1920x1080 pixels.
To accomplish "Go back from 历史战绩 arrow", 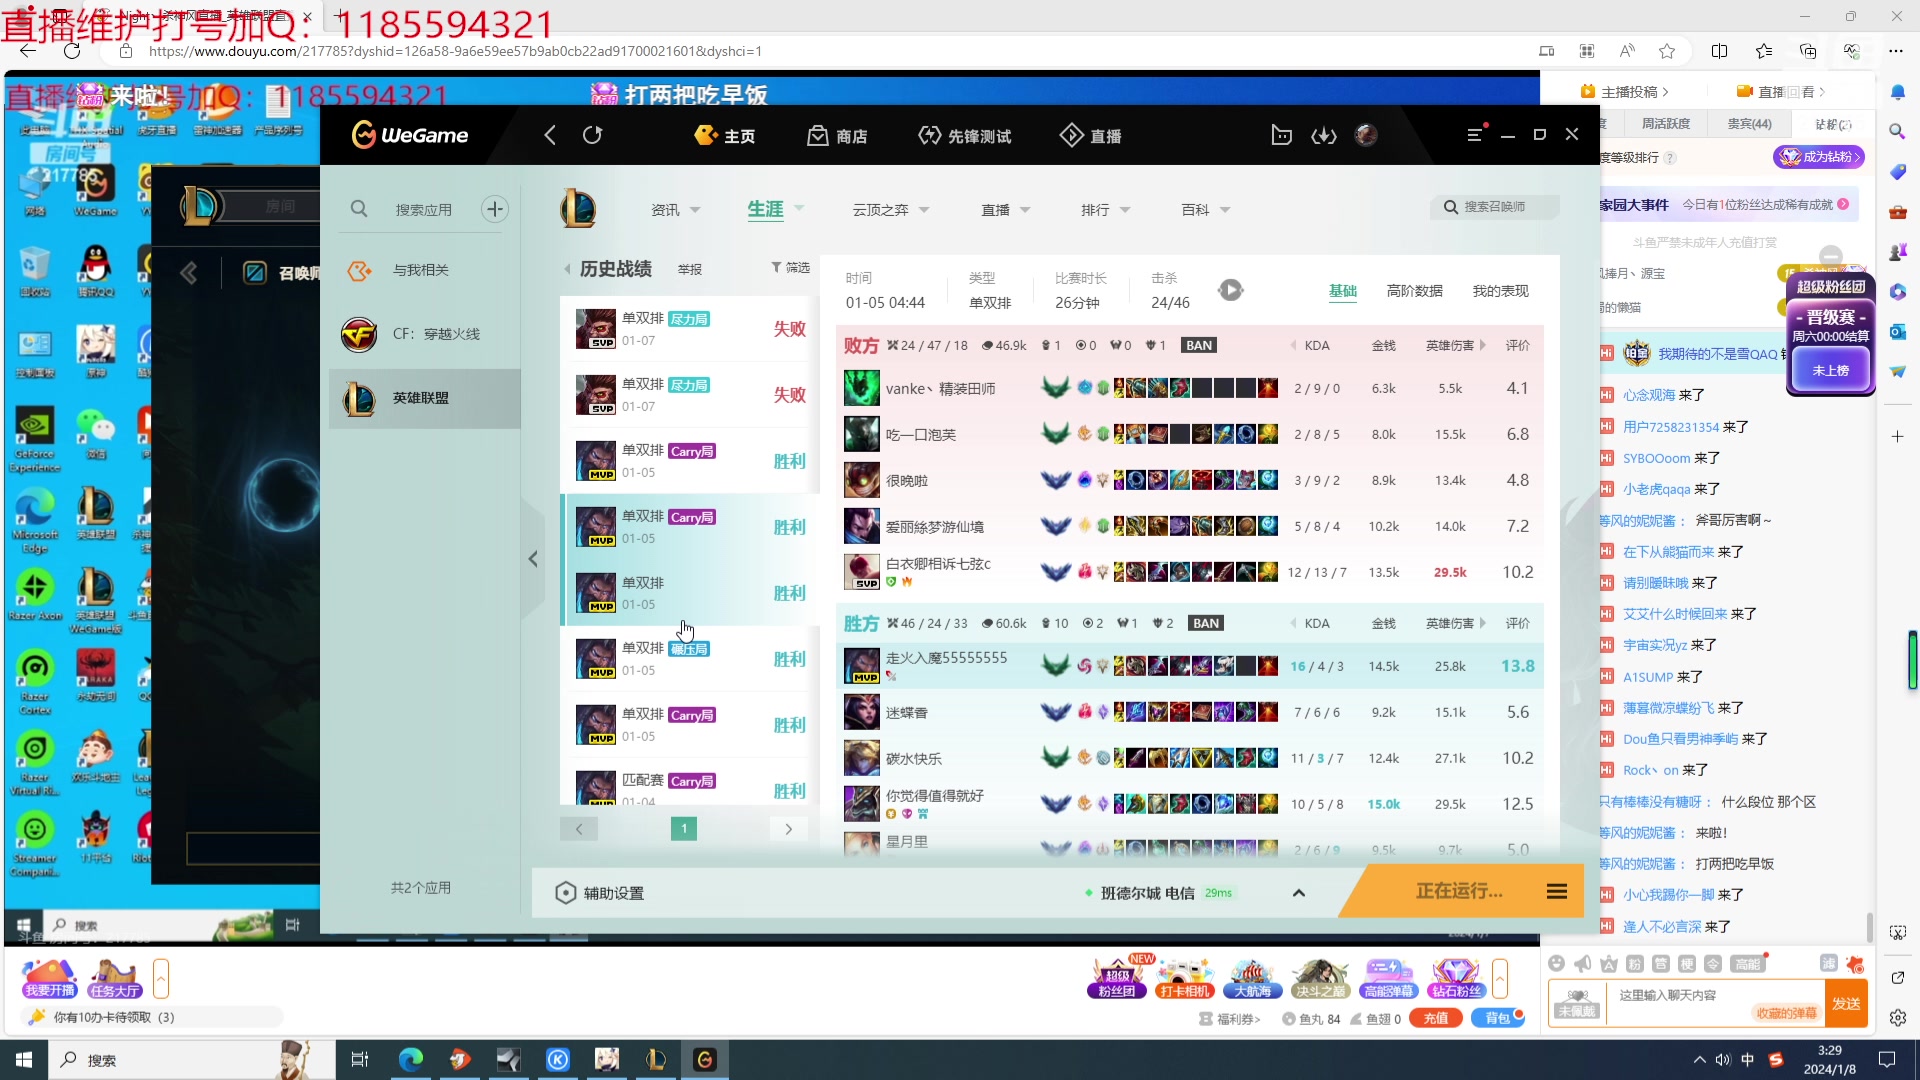I will click(x=567, y=269).
